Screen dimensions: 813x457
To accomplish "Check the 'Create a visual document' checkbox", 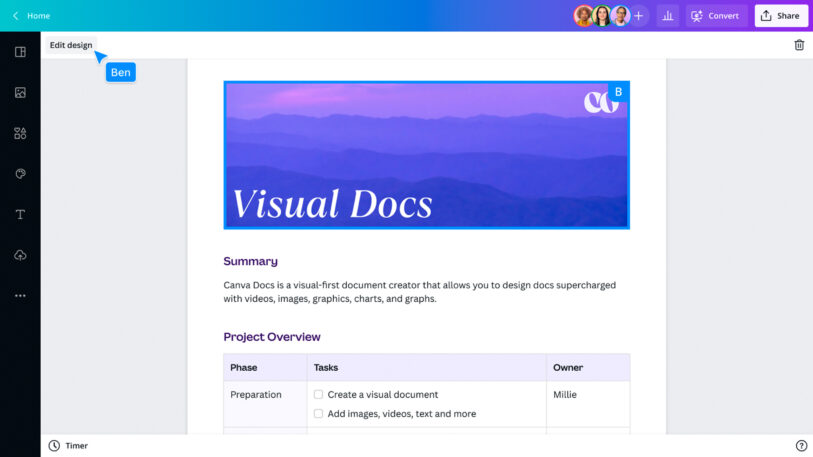I will (318, 394).
